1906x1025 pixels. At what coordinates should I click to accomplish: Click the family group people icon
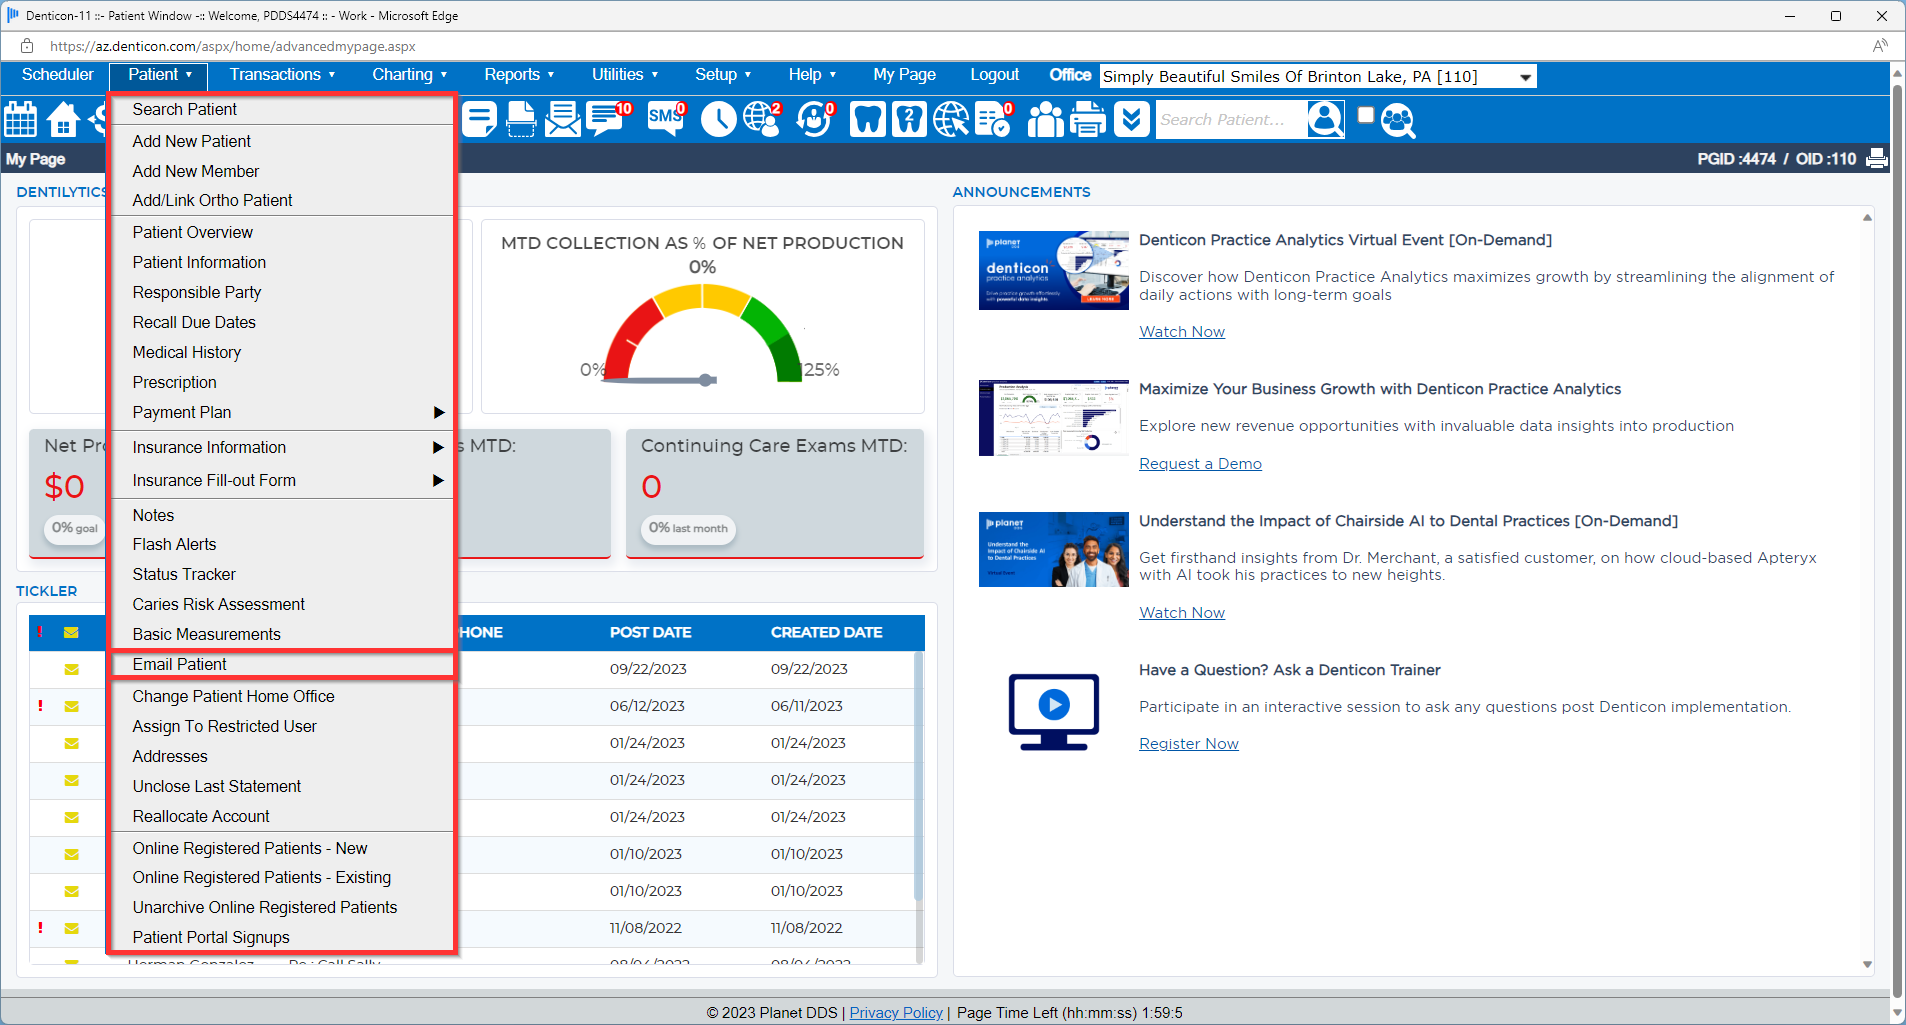pos(1046,120)
